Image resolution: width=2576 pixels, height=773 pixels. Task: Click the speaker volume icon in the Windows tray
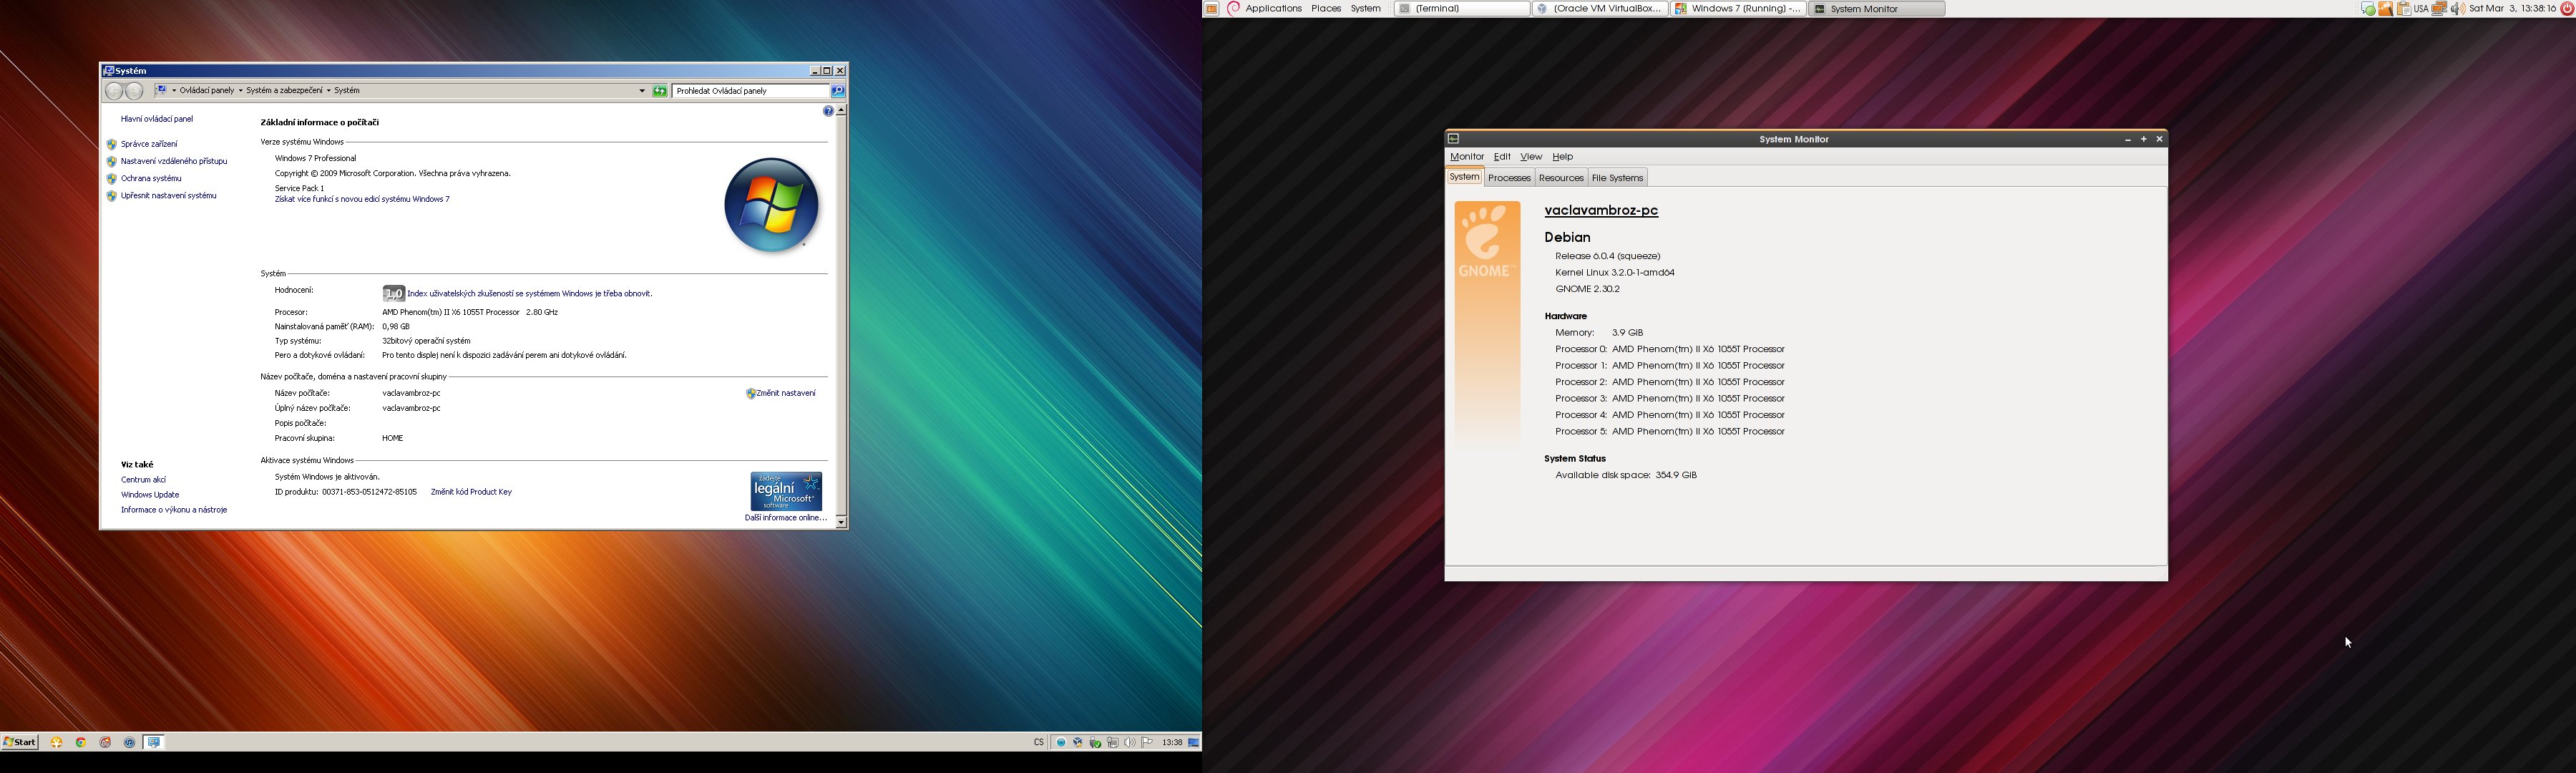(1130, 742)
